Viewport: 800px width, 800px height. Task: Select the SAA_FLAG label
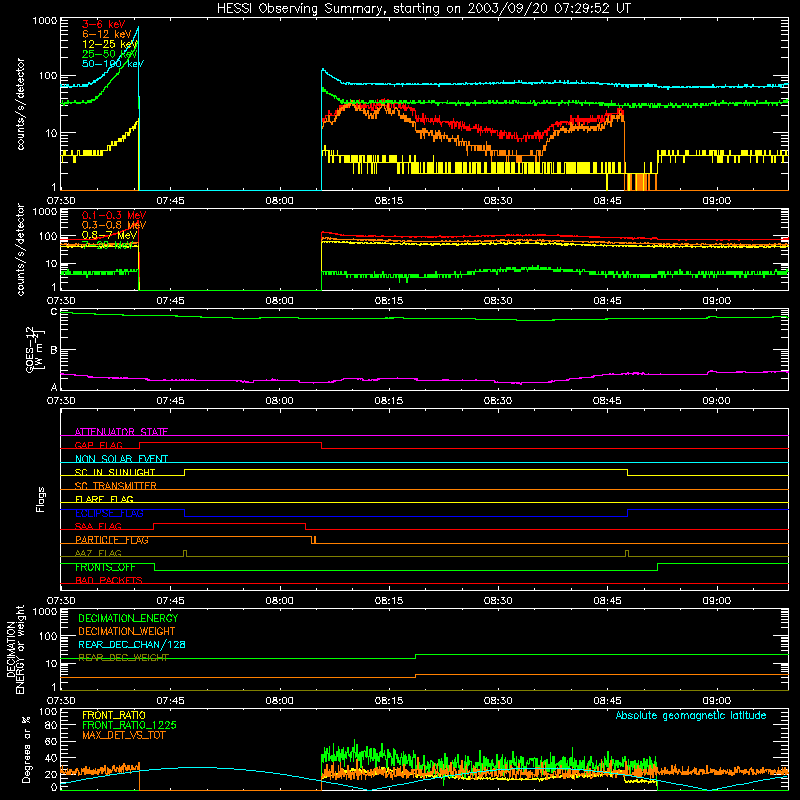98,527
